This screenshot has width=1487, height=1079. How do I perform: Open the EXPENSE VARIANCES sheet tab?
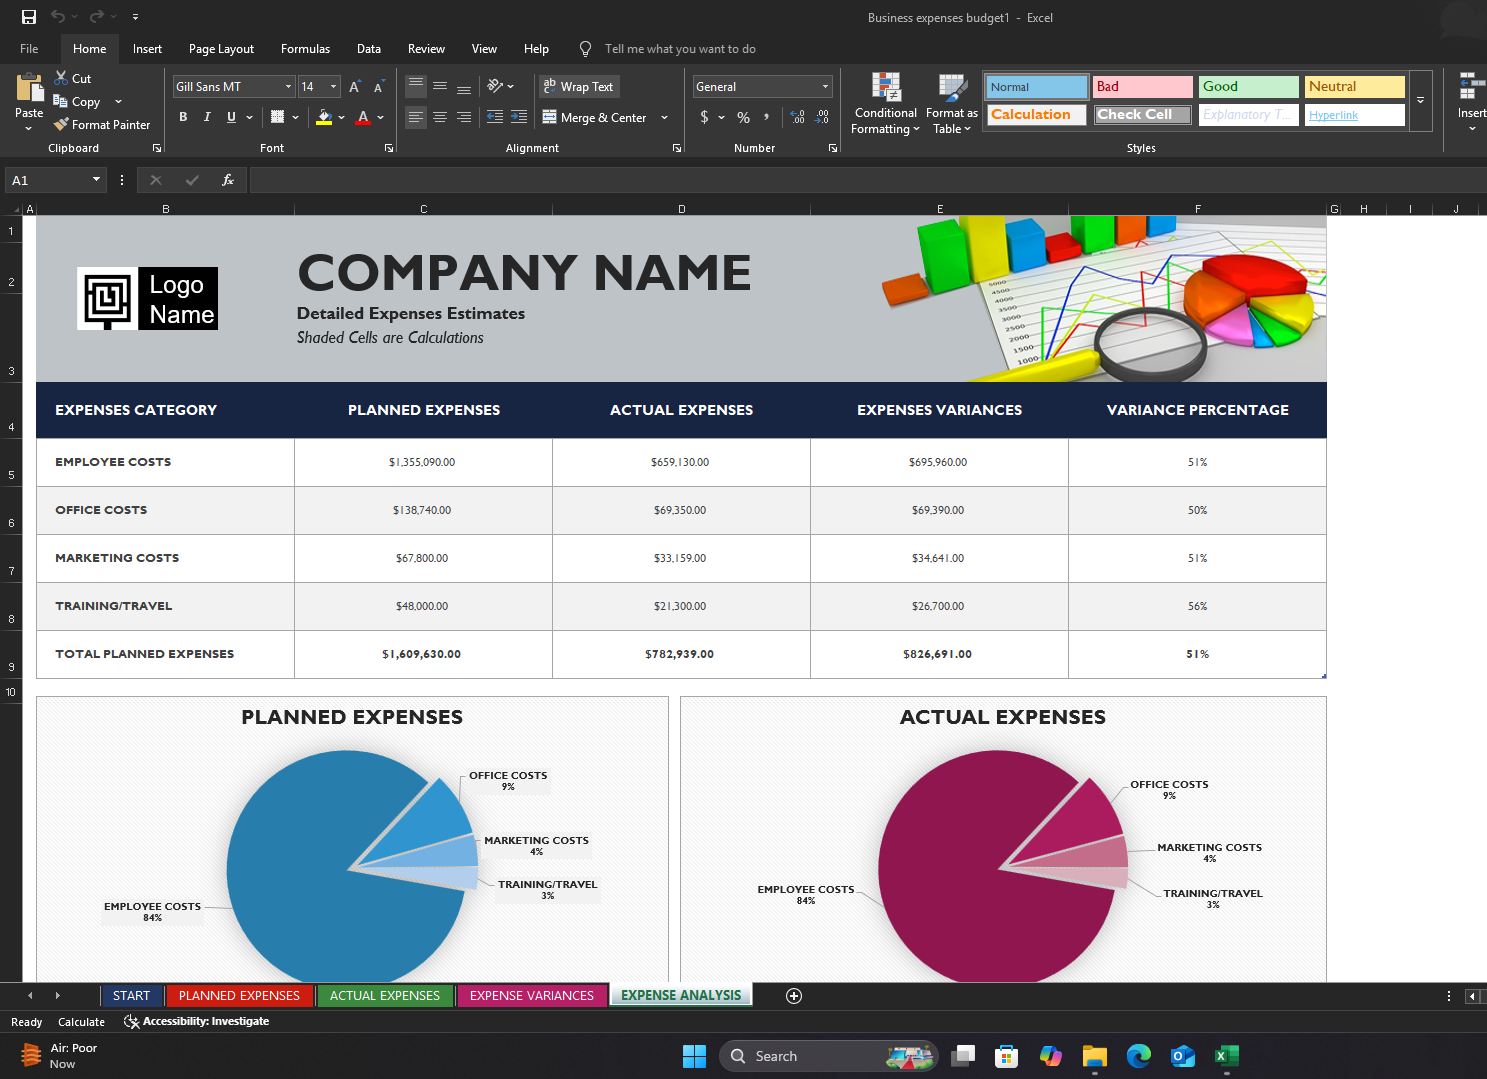click(x=531, y=995)
